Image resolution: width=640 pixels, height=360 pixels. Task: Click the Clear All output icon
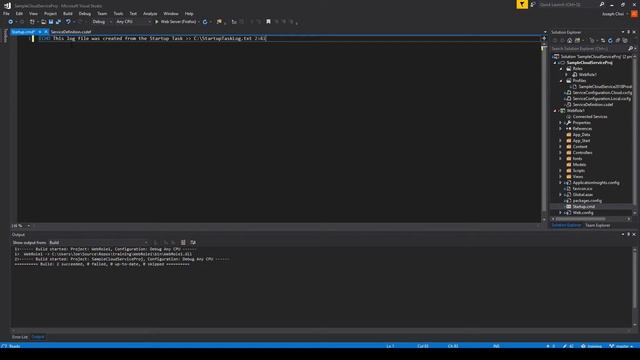click(183, 242)
